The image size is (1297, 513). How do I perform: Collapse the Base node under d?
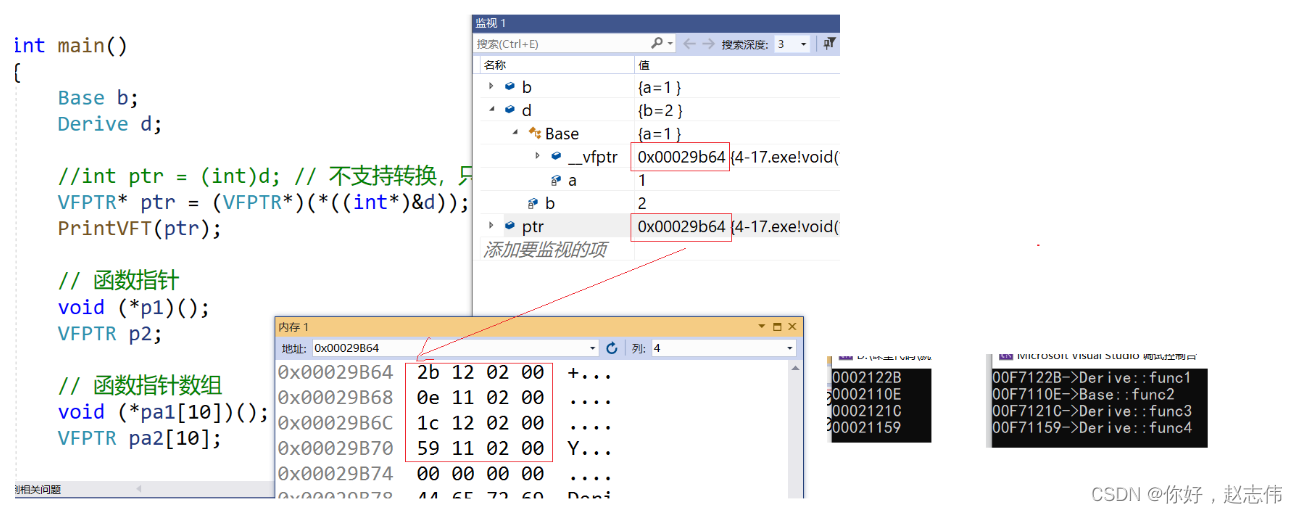(515, 133)
